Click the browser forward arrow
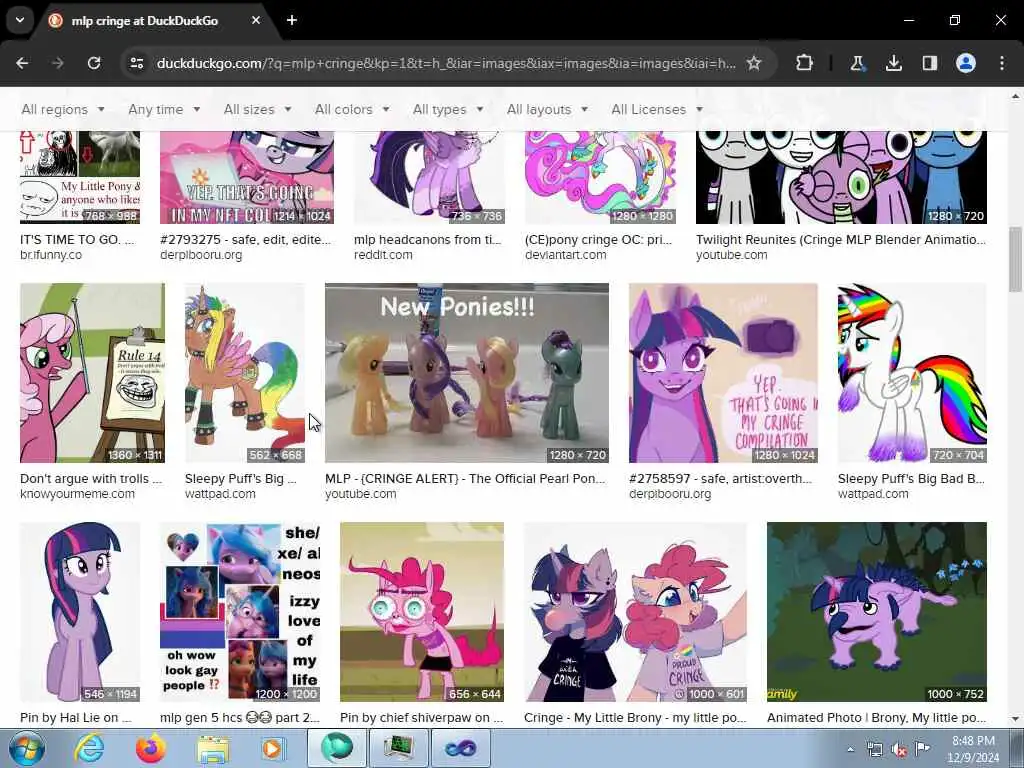 point(58,63)
